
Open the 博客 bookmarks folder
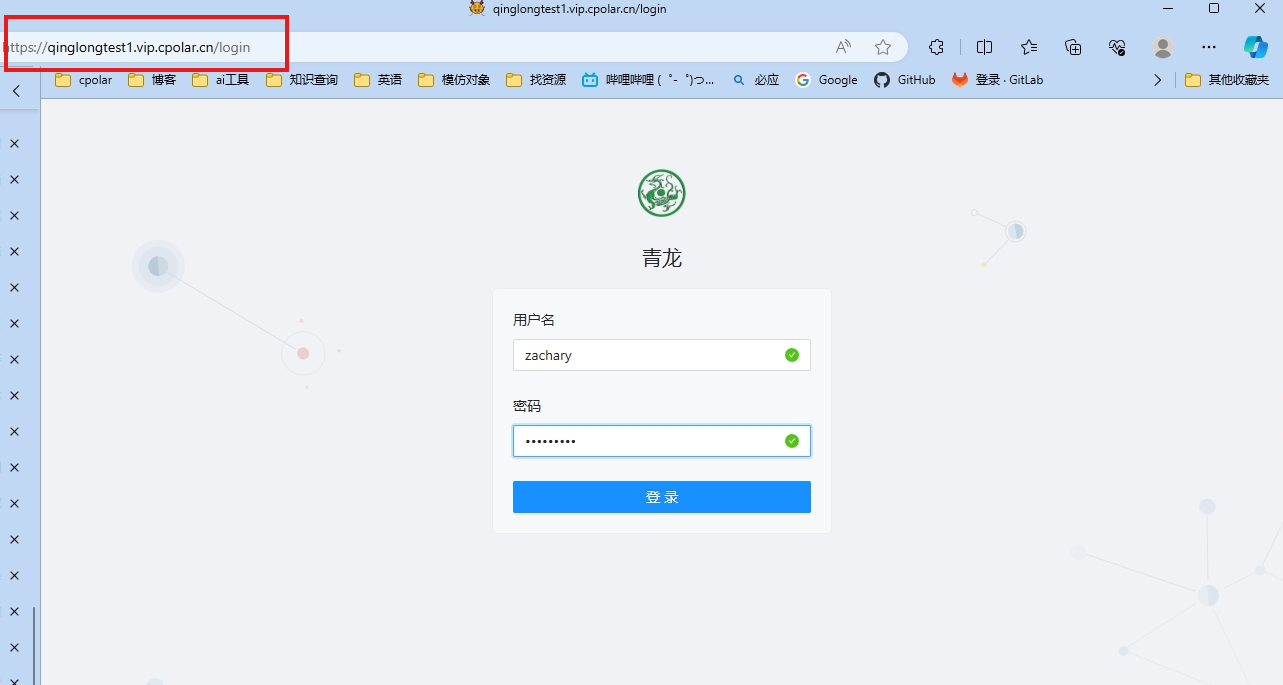pyautogui.click(x=152, y=80)
